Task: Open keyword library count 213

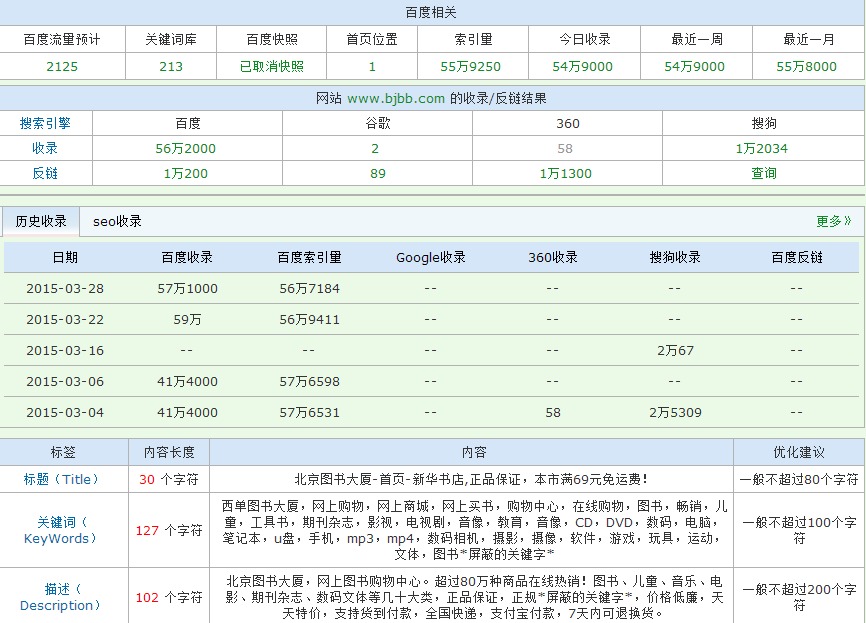Action: (x=171, y=66)
